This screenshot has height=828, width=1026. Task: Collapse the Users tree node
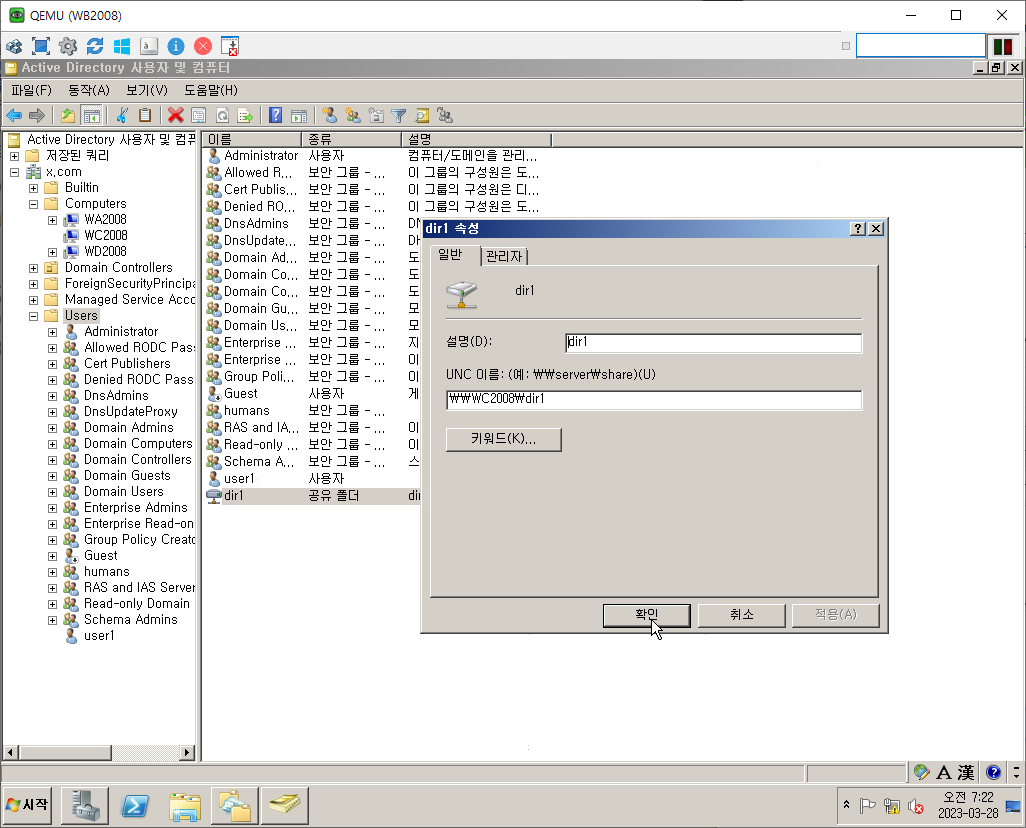click(33, 317)
